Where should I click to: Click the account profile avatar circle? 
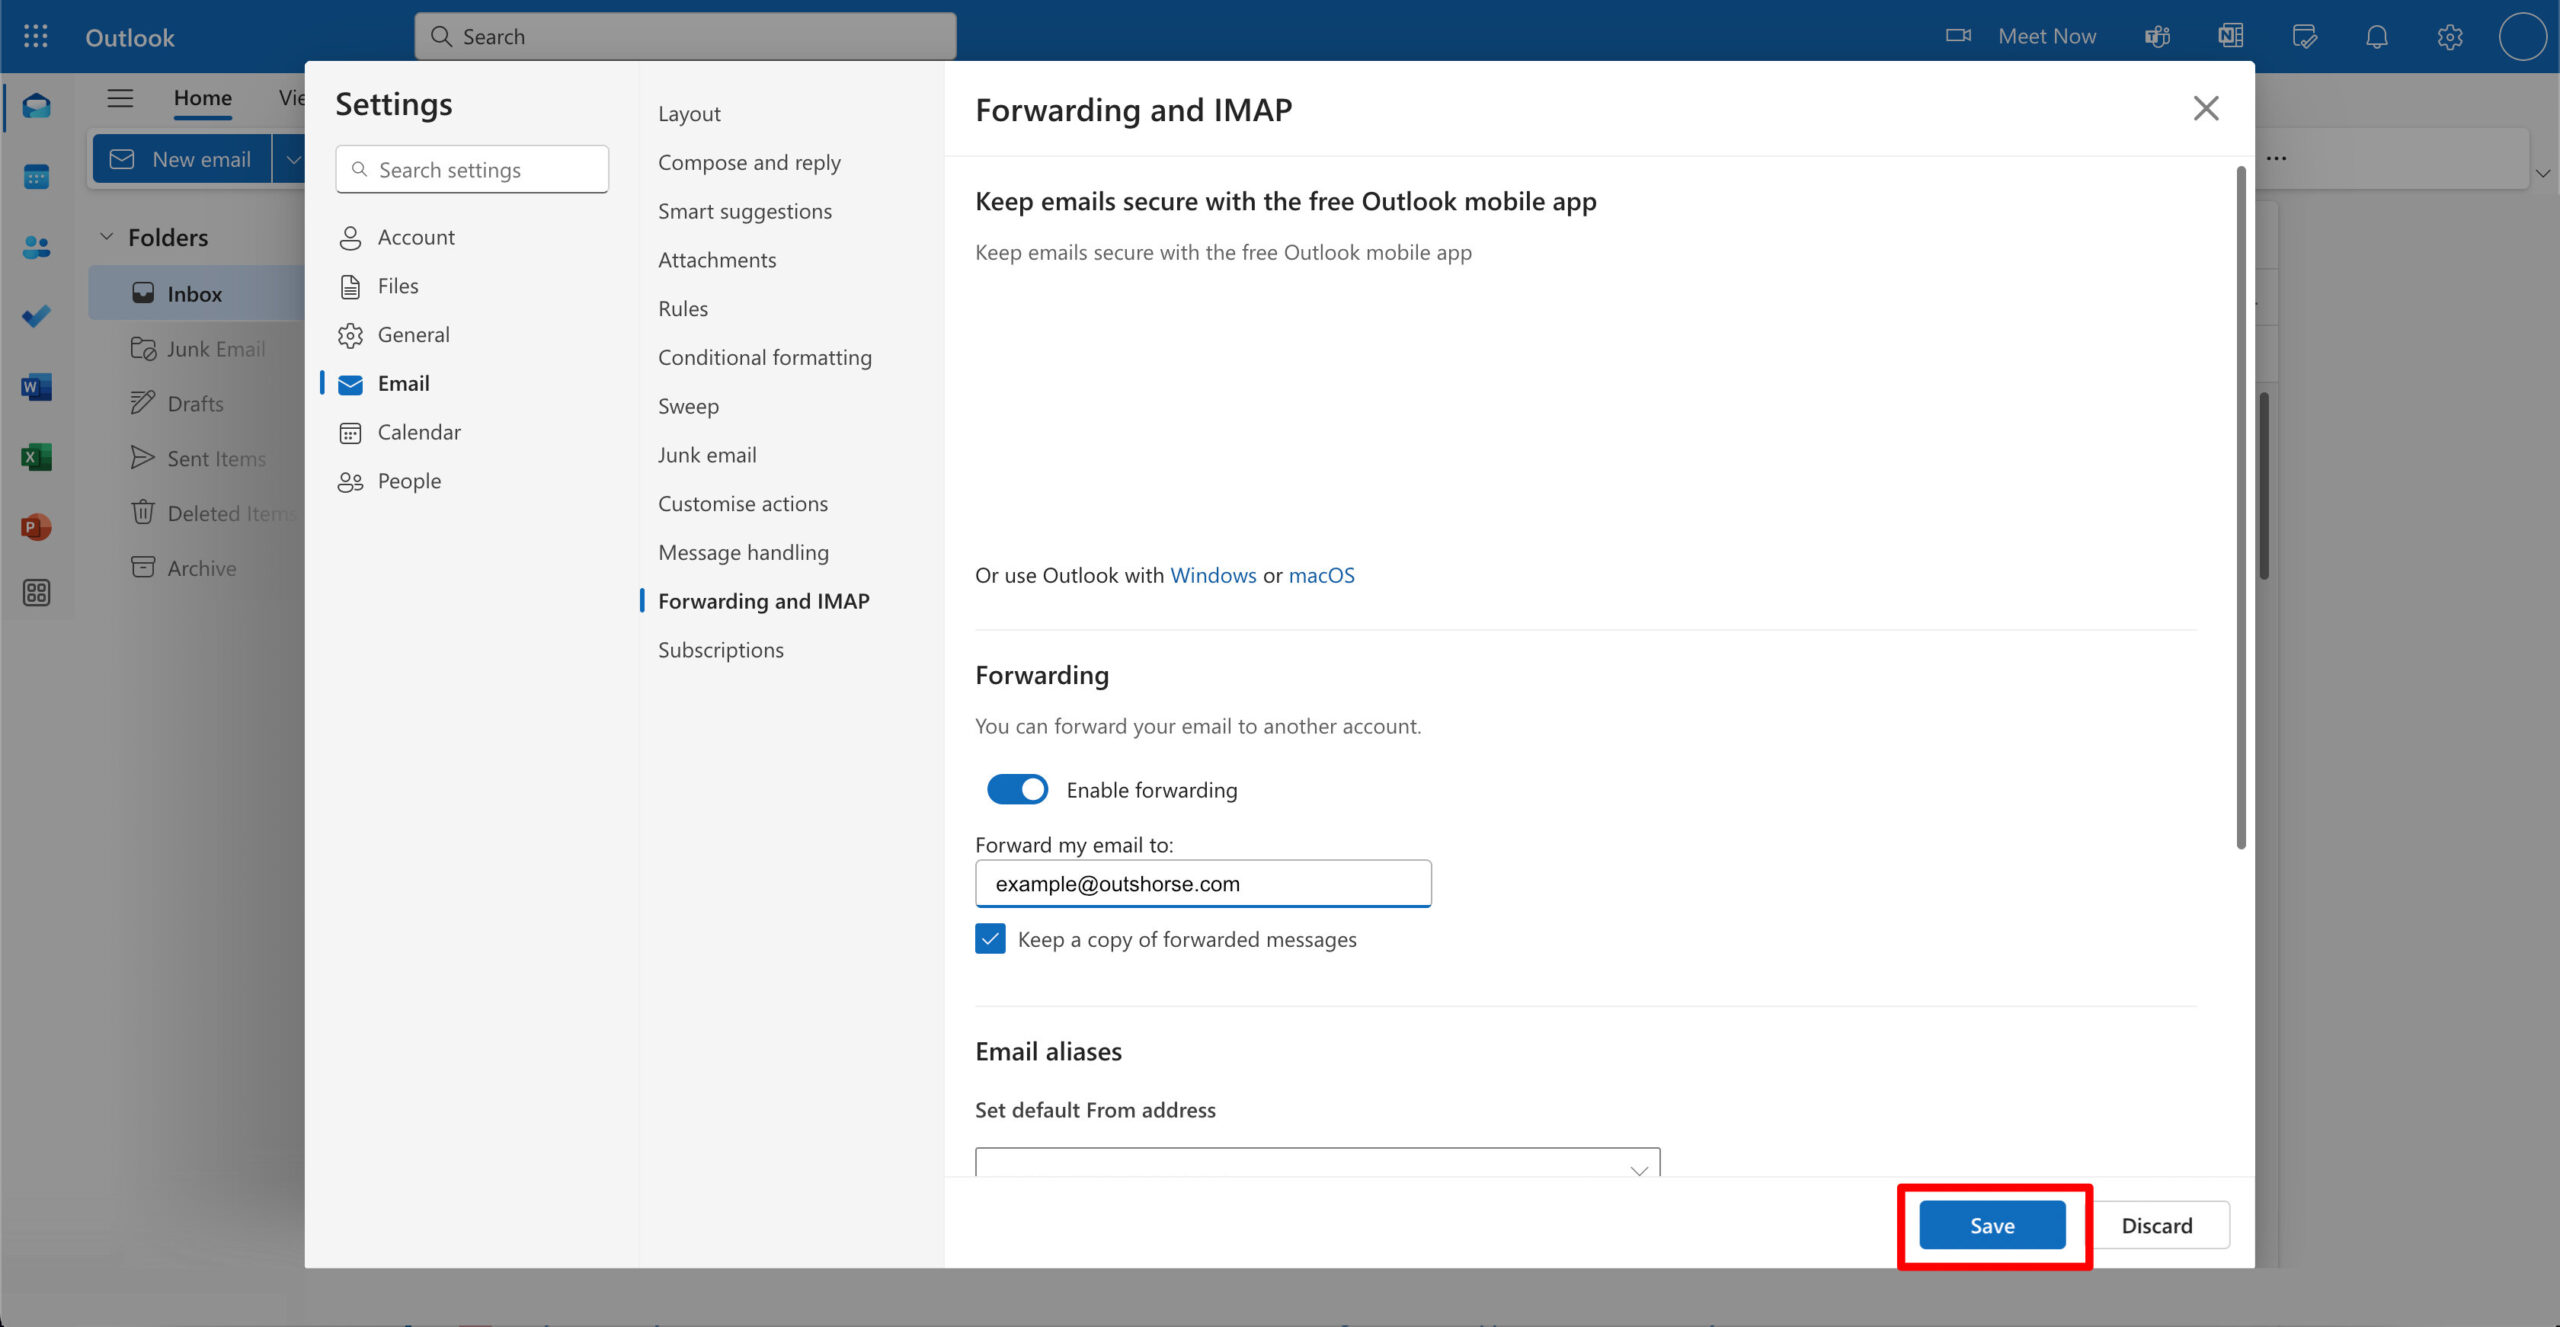pyautogui.click(x=2523, y=37)
